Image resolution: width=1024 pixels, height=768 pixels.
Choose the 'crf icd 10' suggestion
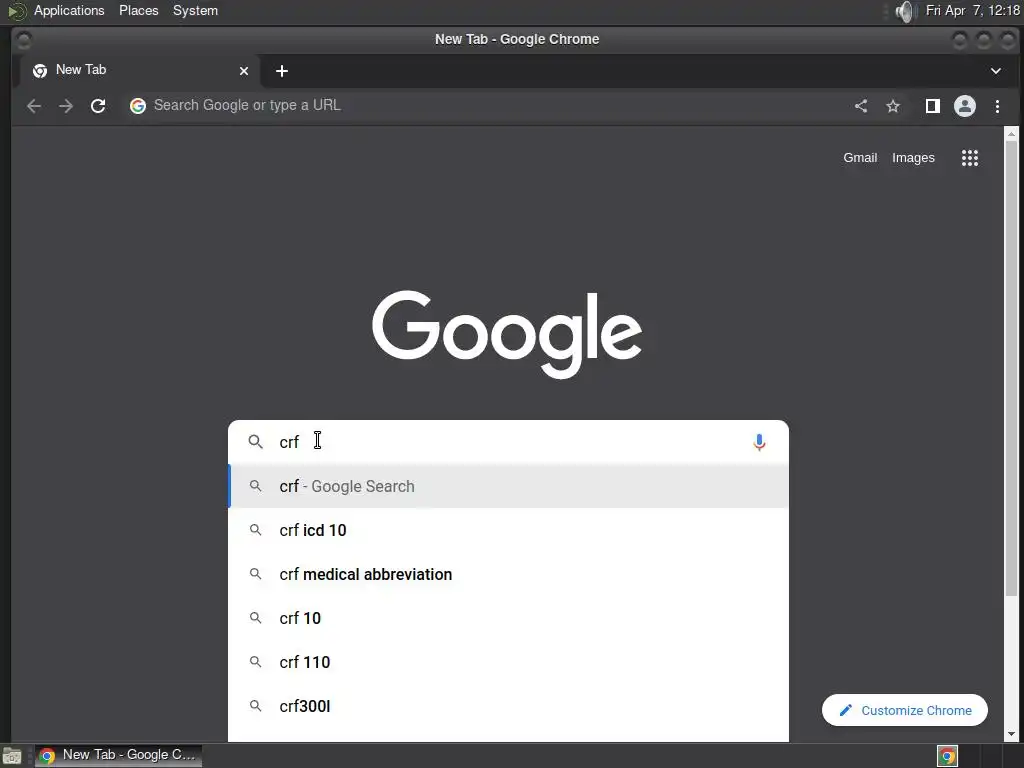(x=508, y=530)
